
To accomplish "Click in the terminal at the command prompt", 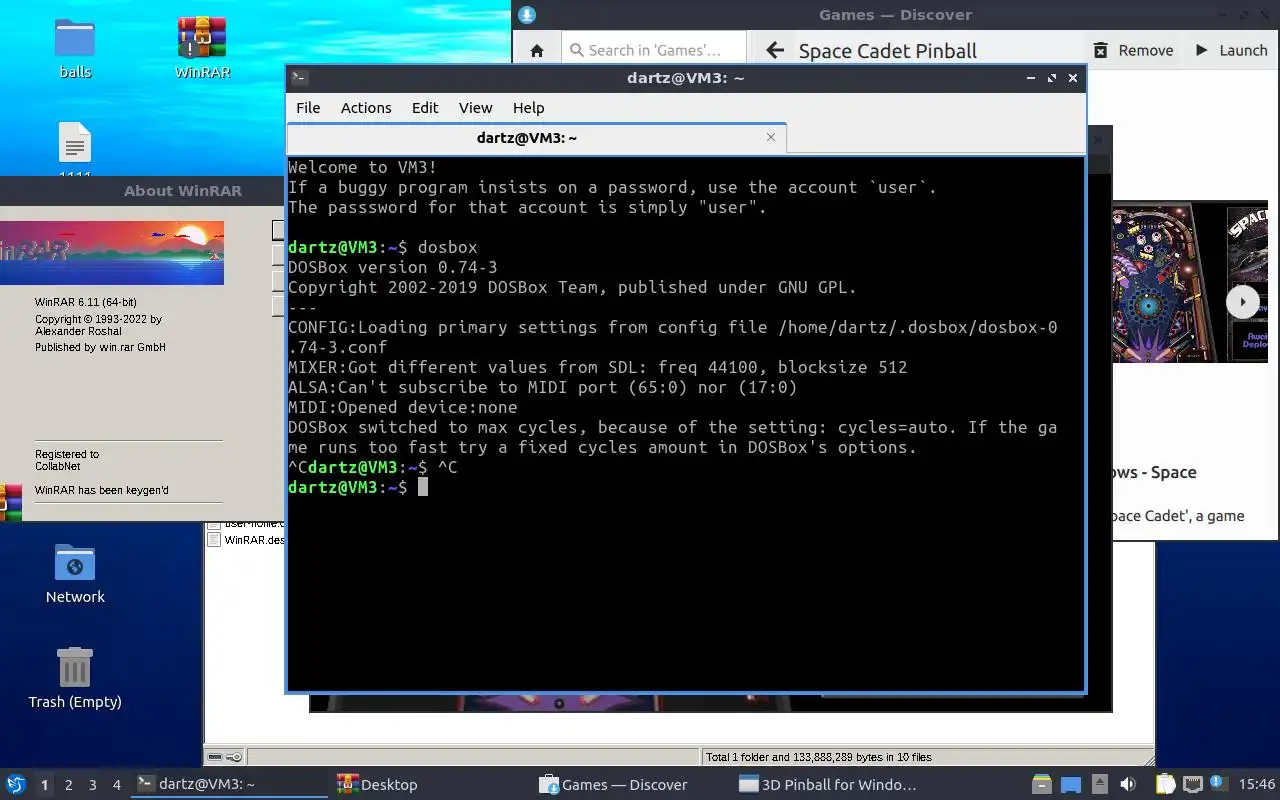I will click(x=423, y=487).
